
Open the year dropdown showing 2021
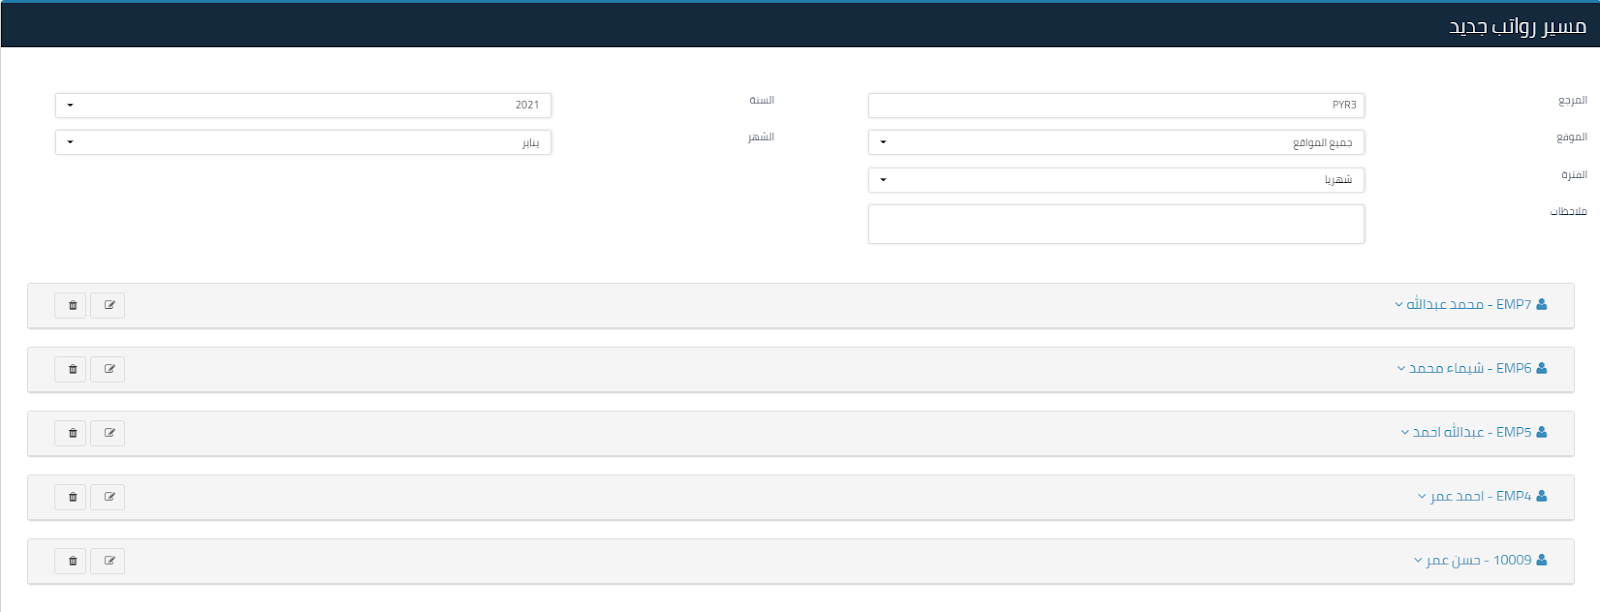click(303, 105)
